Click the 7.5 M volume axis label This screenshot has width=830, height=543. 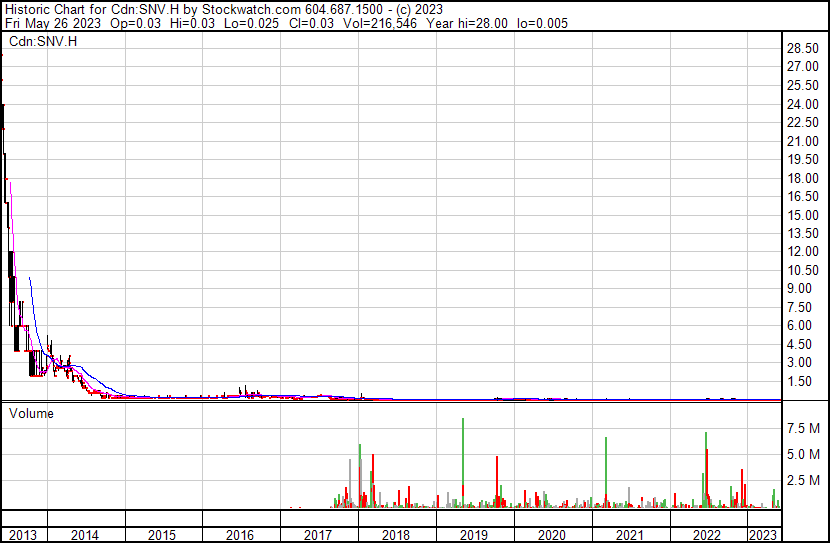pyautogui.click(x=803, y=429)
